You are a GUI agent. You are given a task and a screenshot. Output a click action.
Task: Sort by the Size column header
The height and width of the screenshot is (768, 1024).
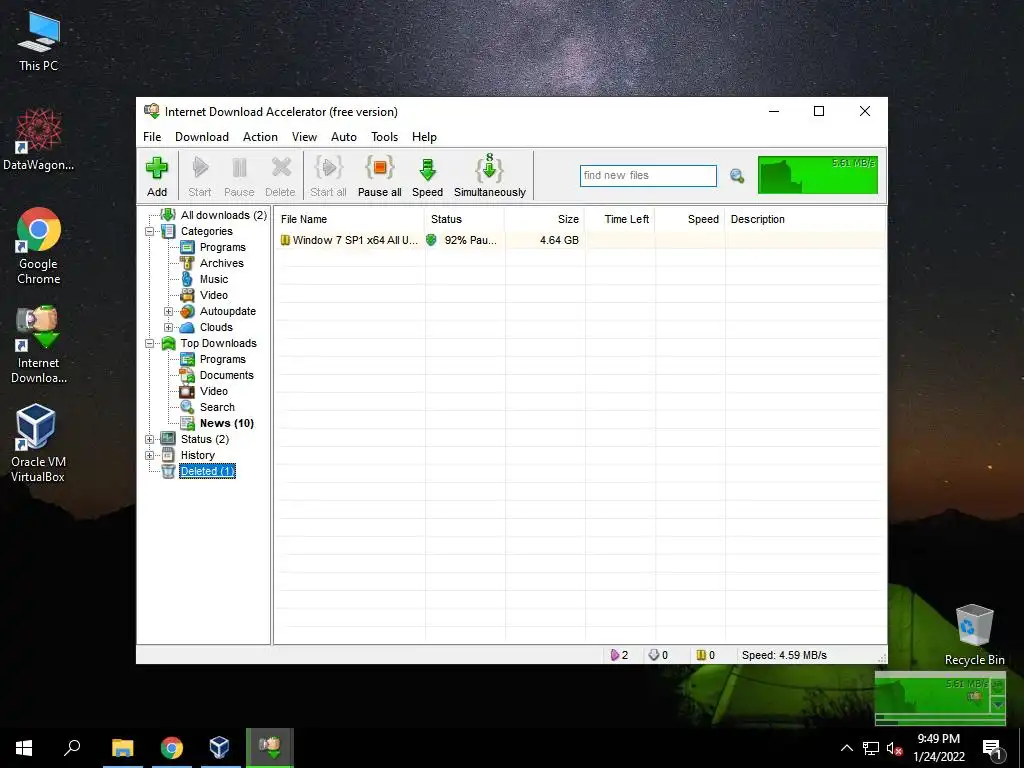point(545,219)
